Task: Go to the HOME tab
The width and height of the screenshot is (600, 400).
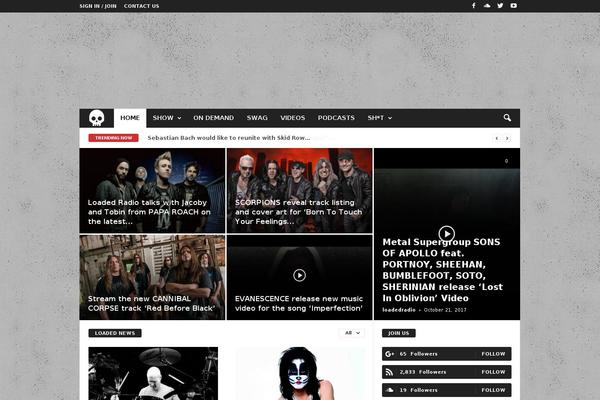Action: click(x=130, y=118)
